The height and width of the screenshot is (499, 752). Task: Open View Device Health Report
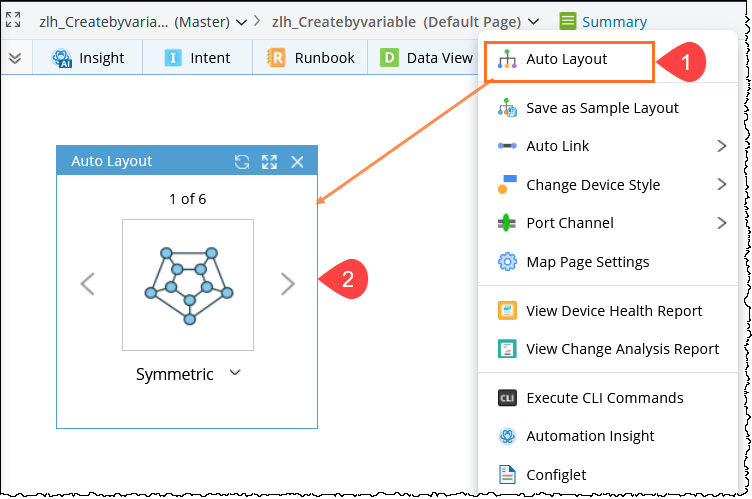pos(614,311)
